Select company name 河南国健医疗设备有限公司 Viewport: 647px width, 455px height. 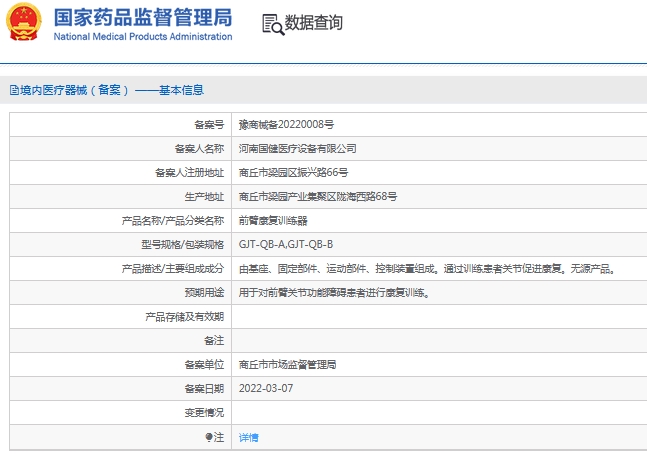[x=298, y=149]
